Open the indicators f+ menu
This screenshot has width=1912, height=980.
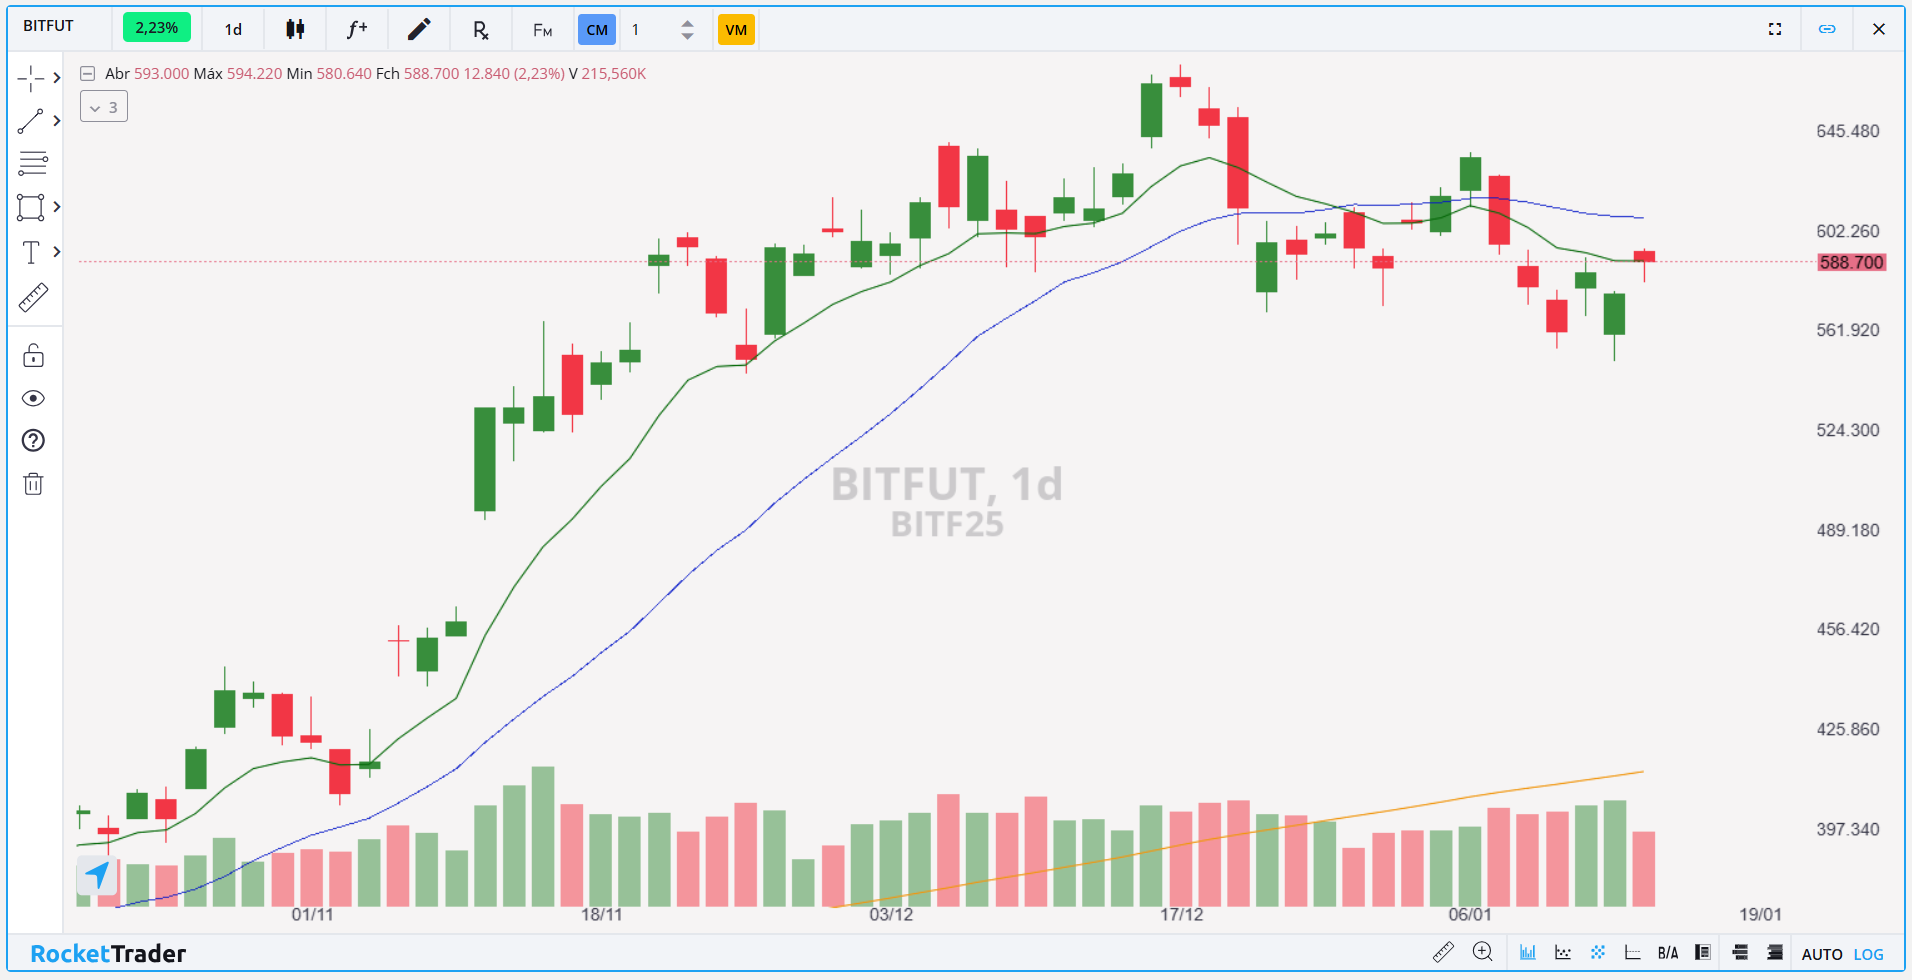click(357, 29)
